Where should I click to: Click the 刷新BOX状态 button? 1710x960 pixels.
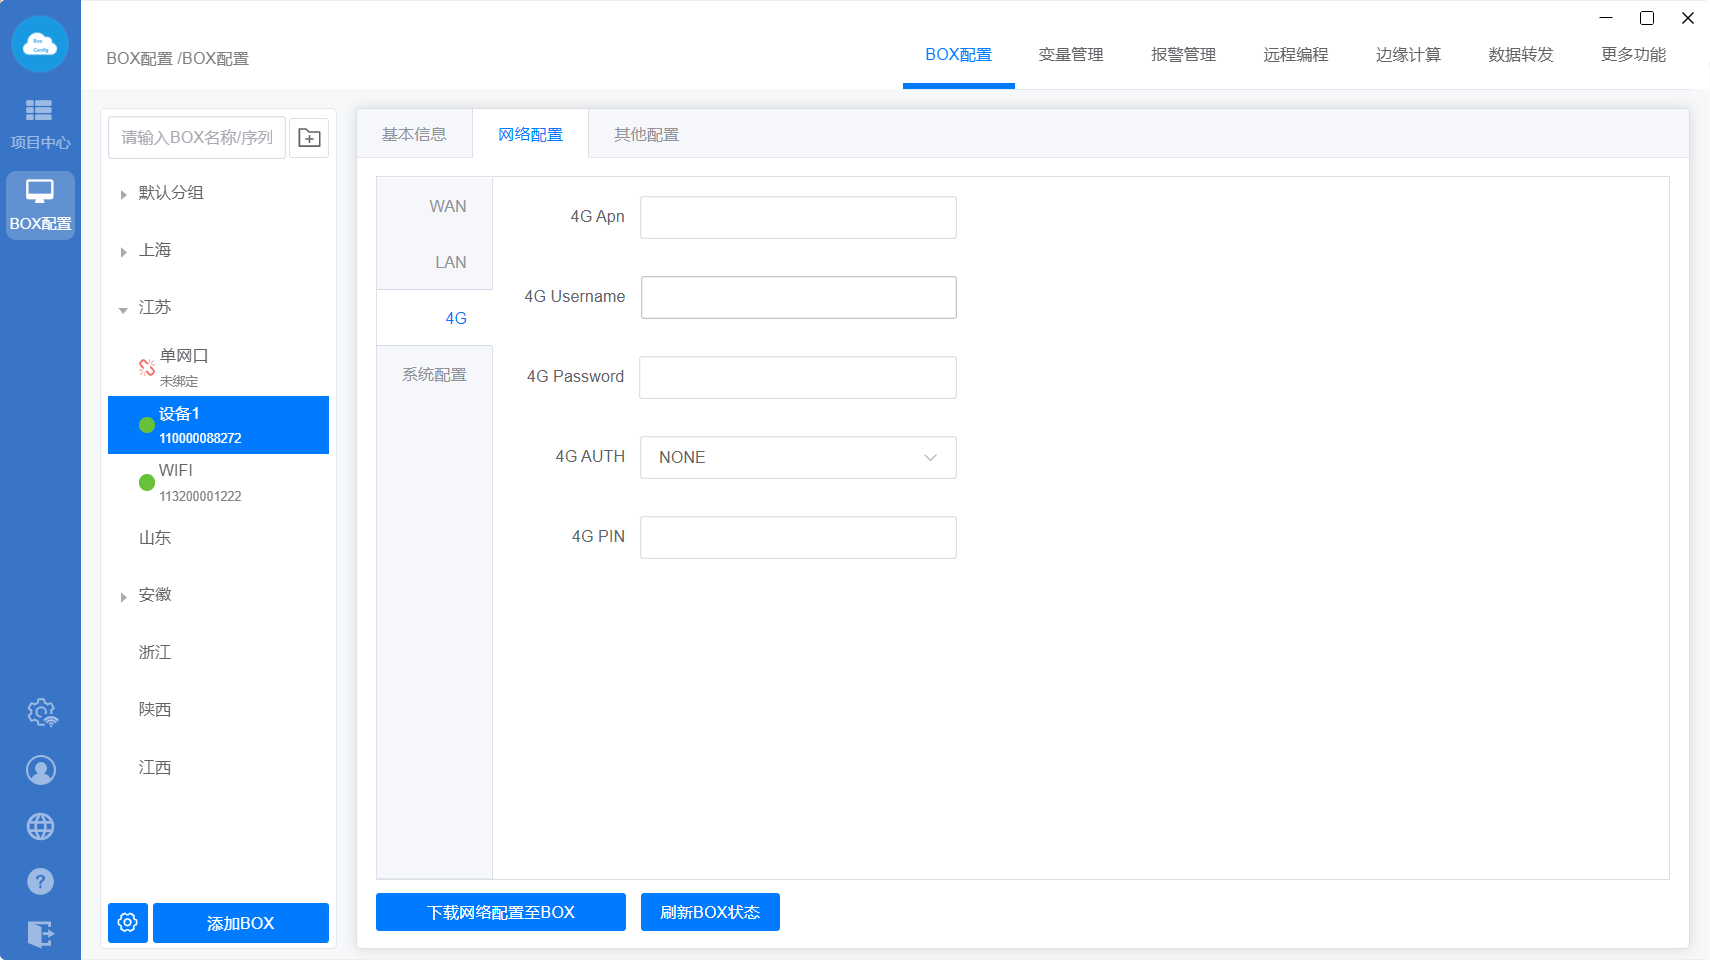coord(710,912)
